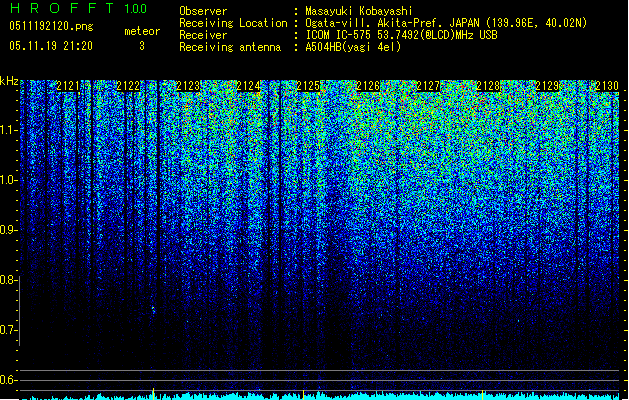The image size is (629, 400).
Task: Click the Receiving antenna label
Action: coord(230,47)
